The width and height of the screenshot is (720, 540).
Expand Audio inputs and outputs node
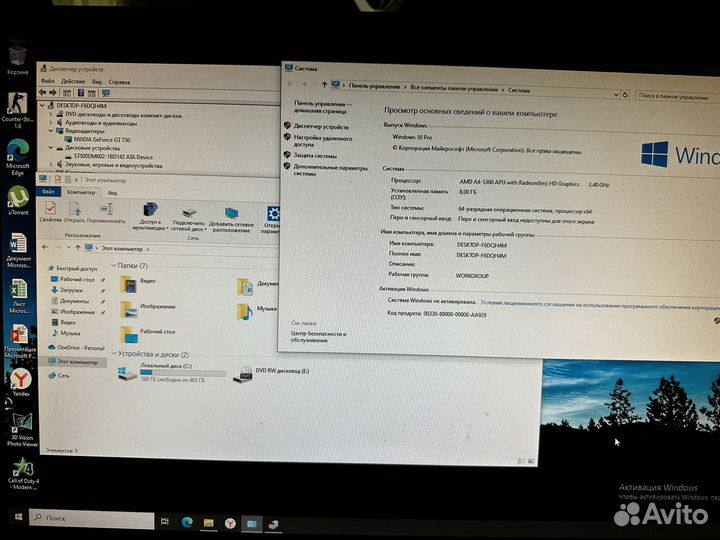pos(51,123)
